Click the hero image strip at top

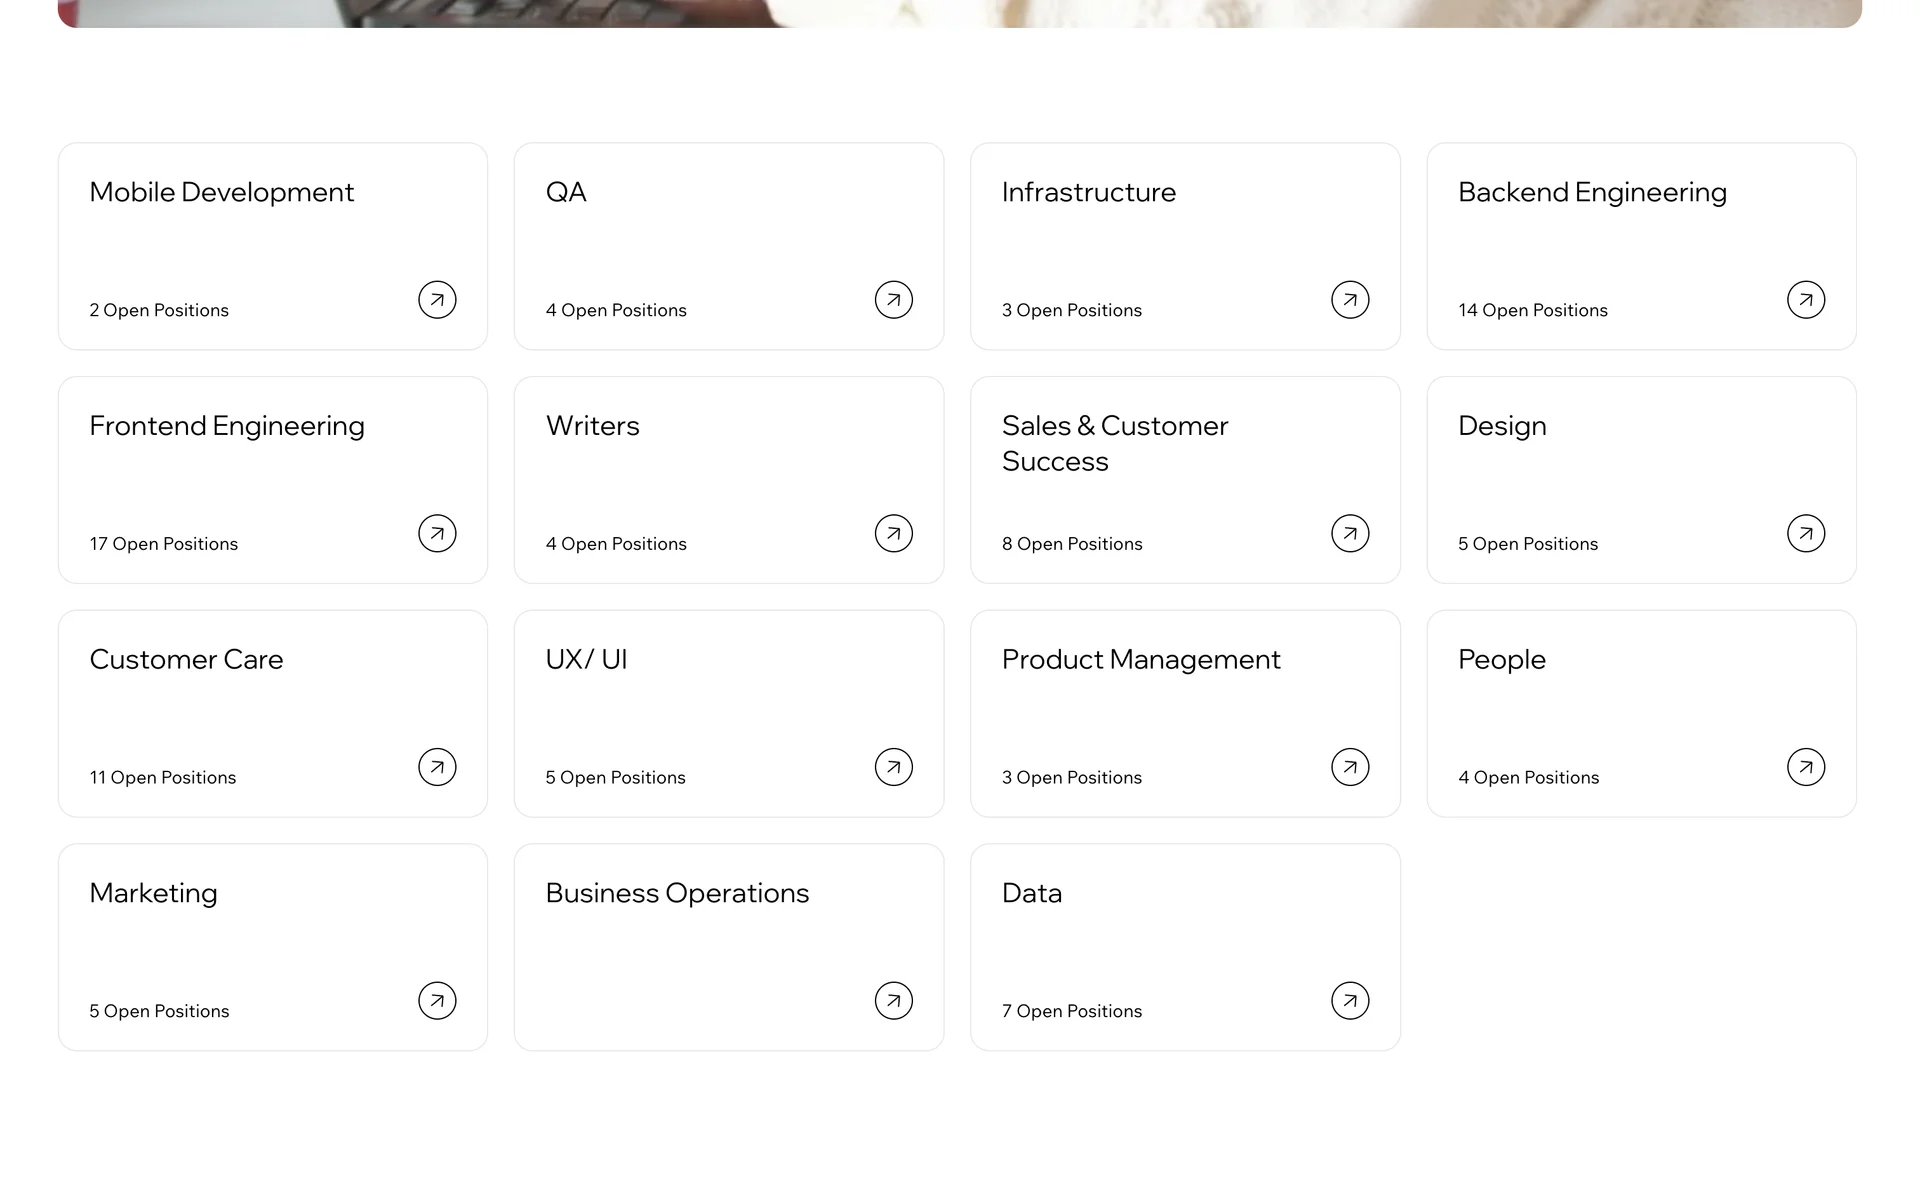pyautogui.click(x=960, y=13)
